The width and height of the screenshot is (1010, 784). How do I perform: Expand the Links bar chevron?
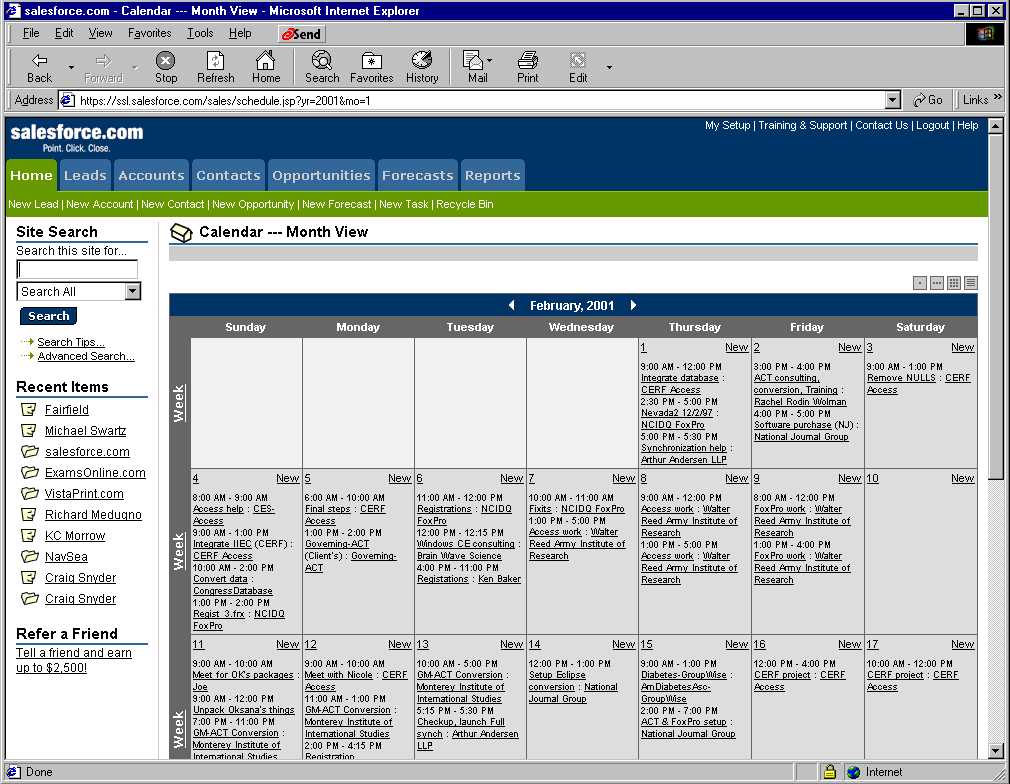(998, 97)
